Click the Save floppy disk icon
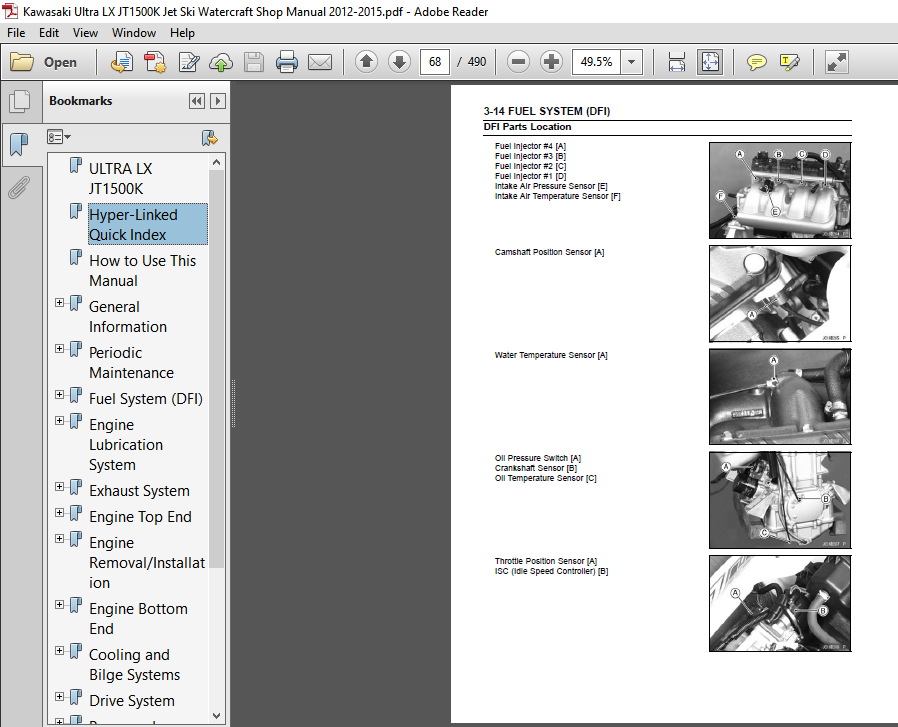This screenshot has width=898, height=727. [x=254, y=62]
